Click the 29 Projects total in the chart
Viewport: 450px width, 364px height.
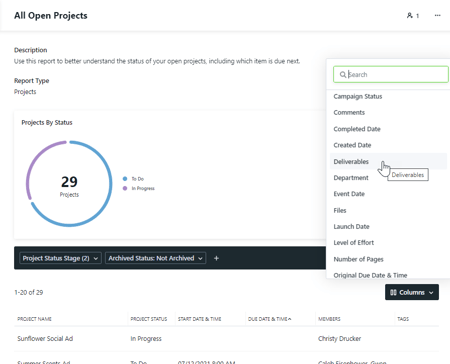pos(69,186)
